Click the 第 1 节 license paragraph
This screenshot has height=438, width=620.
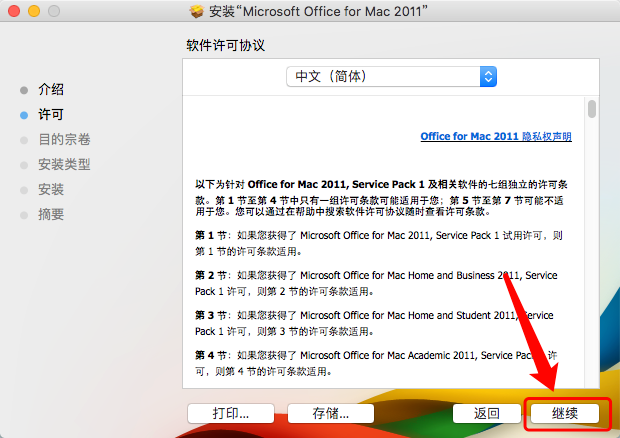click(x=379, y=243)
